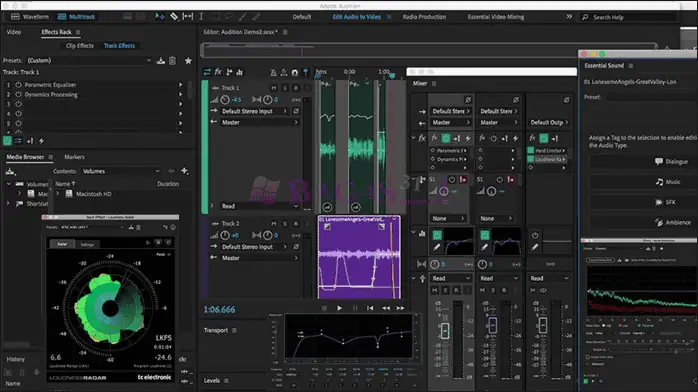This screenshot has width=698, height=392.
Task: Open Track 2 Default Stereo Input dropdown
Action: point(254,247)
